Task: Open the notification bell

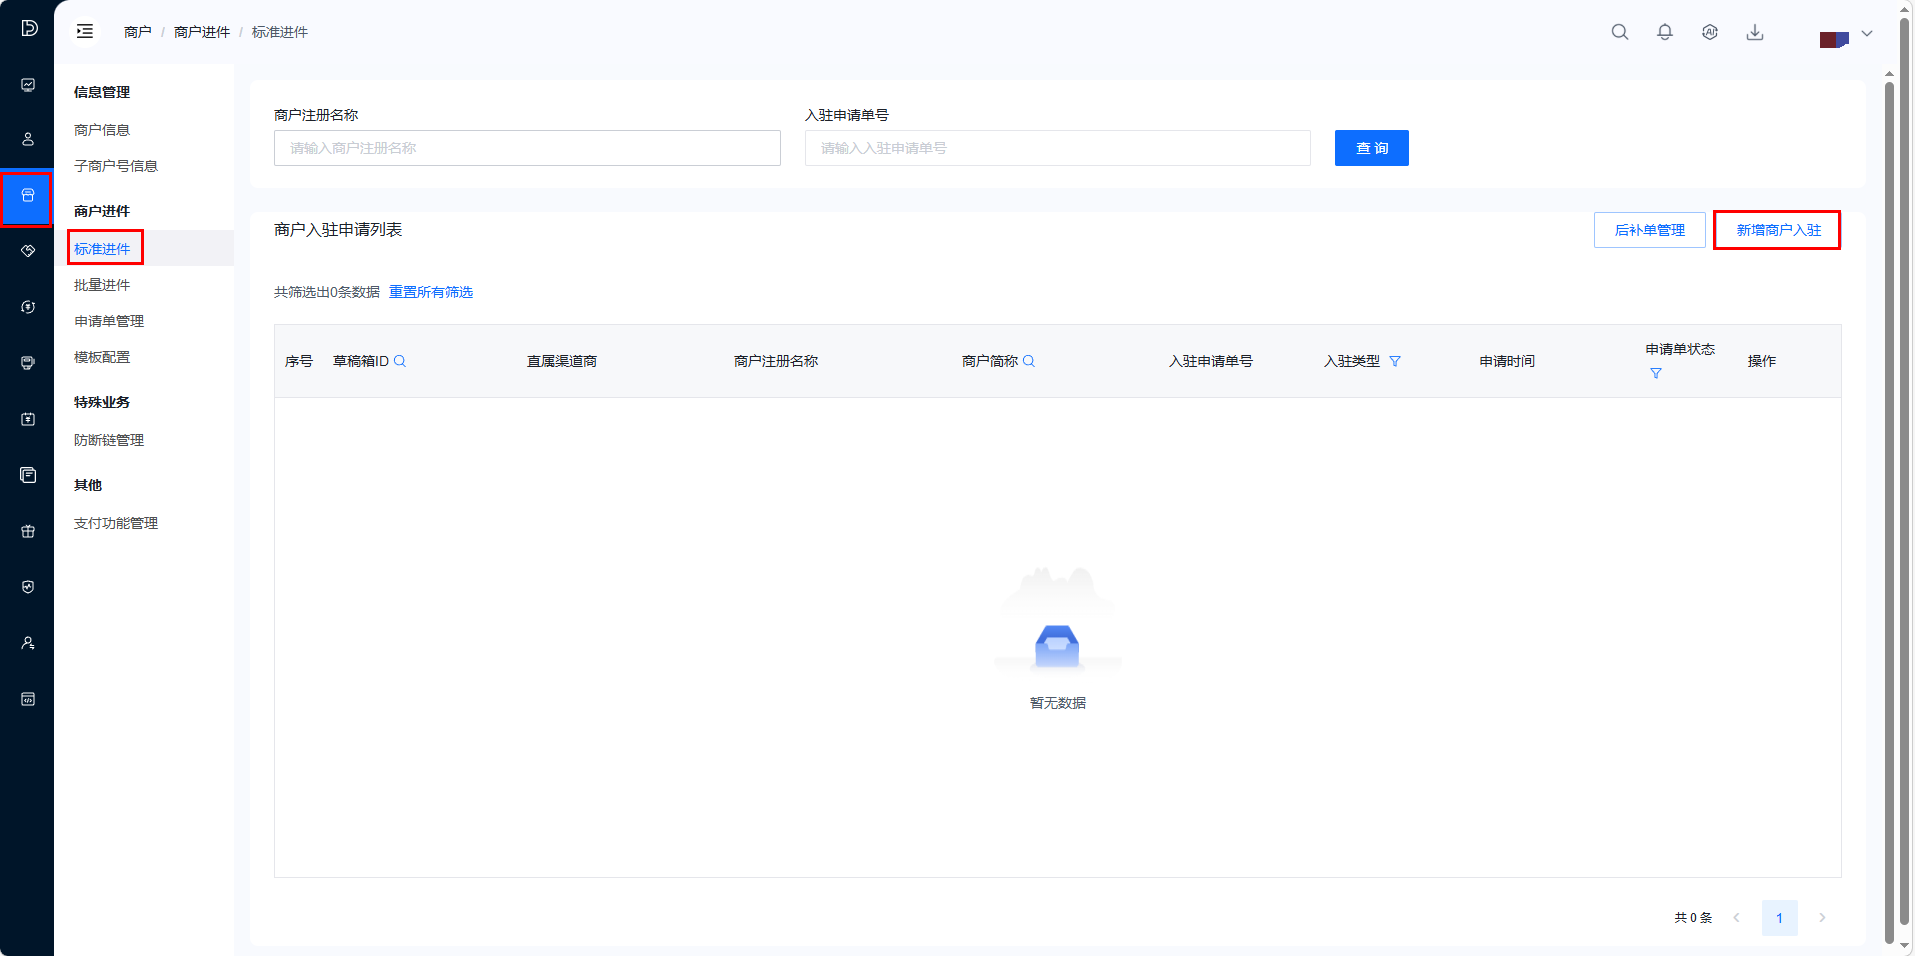Action: pyautogui.click(x=1664, y=32)
